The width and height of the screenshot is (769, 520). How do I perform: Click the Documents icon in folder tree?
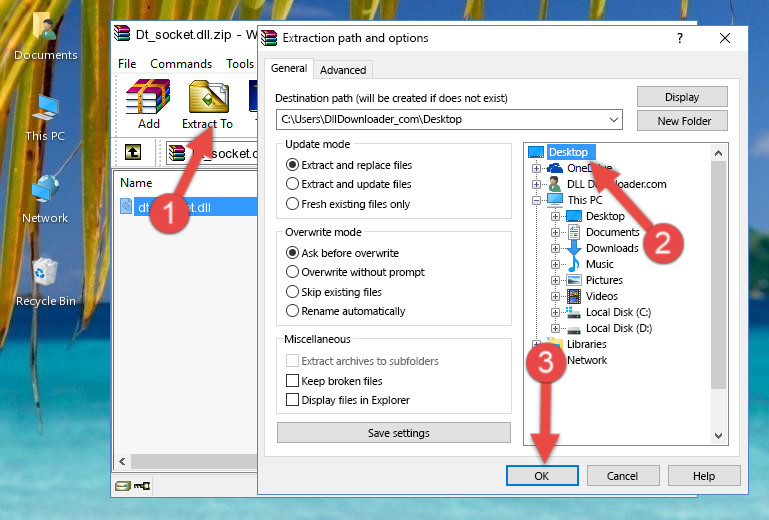[x=574, y=232]
